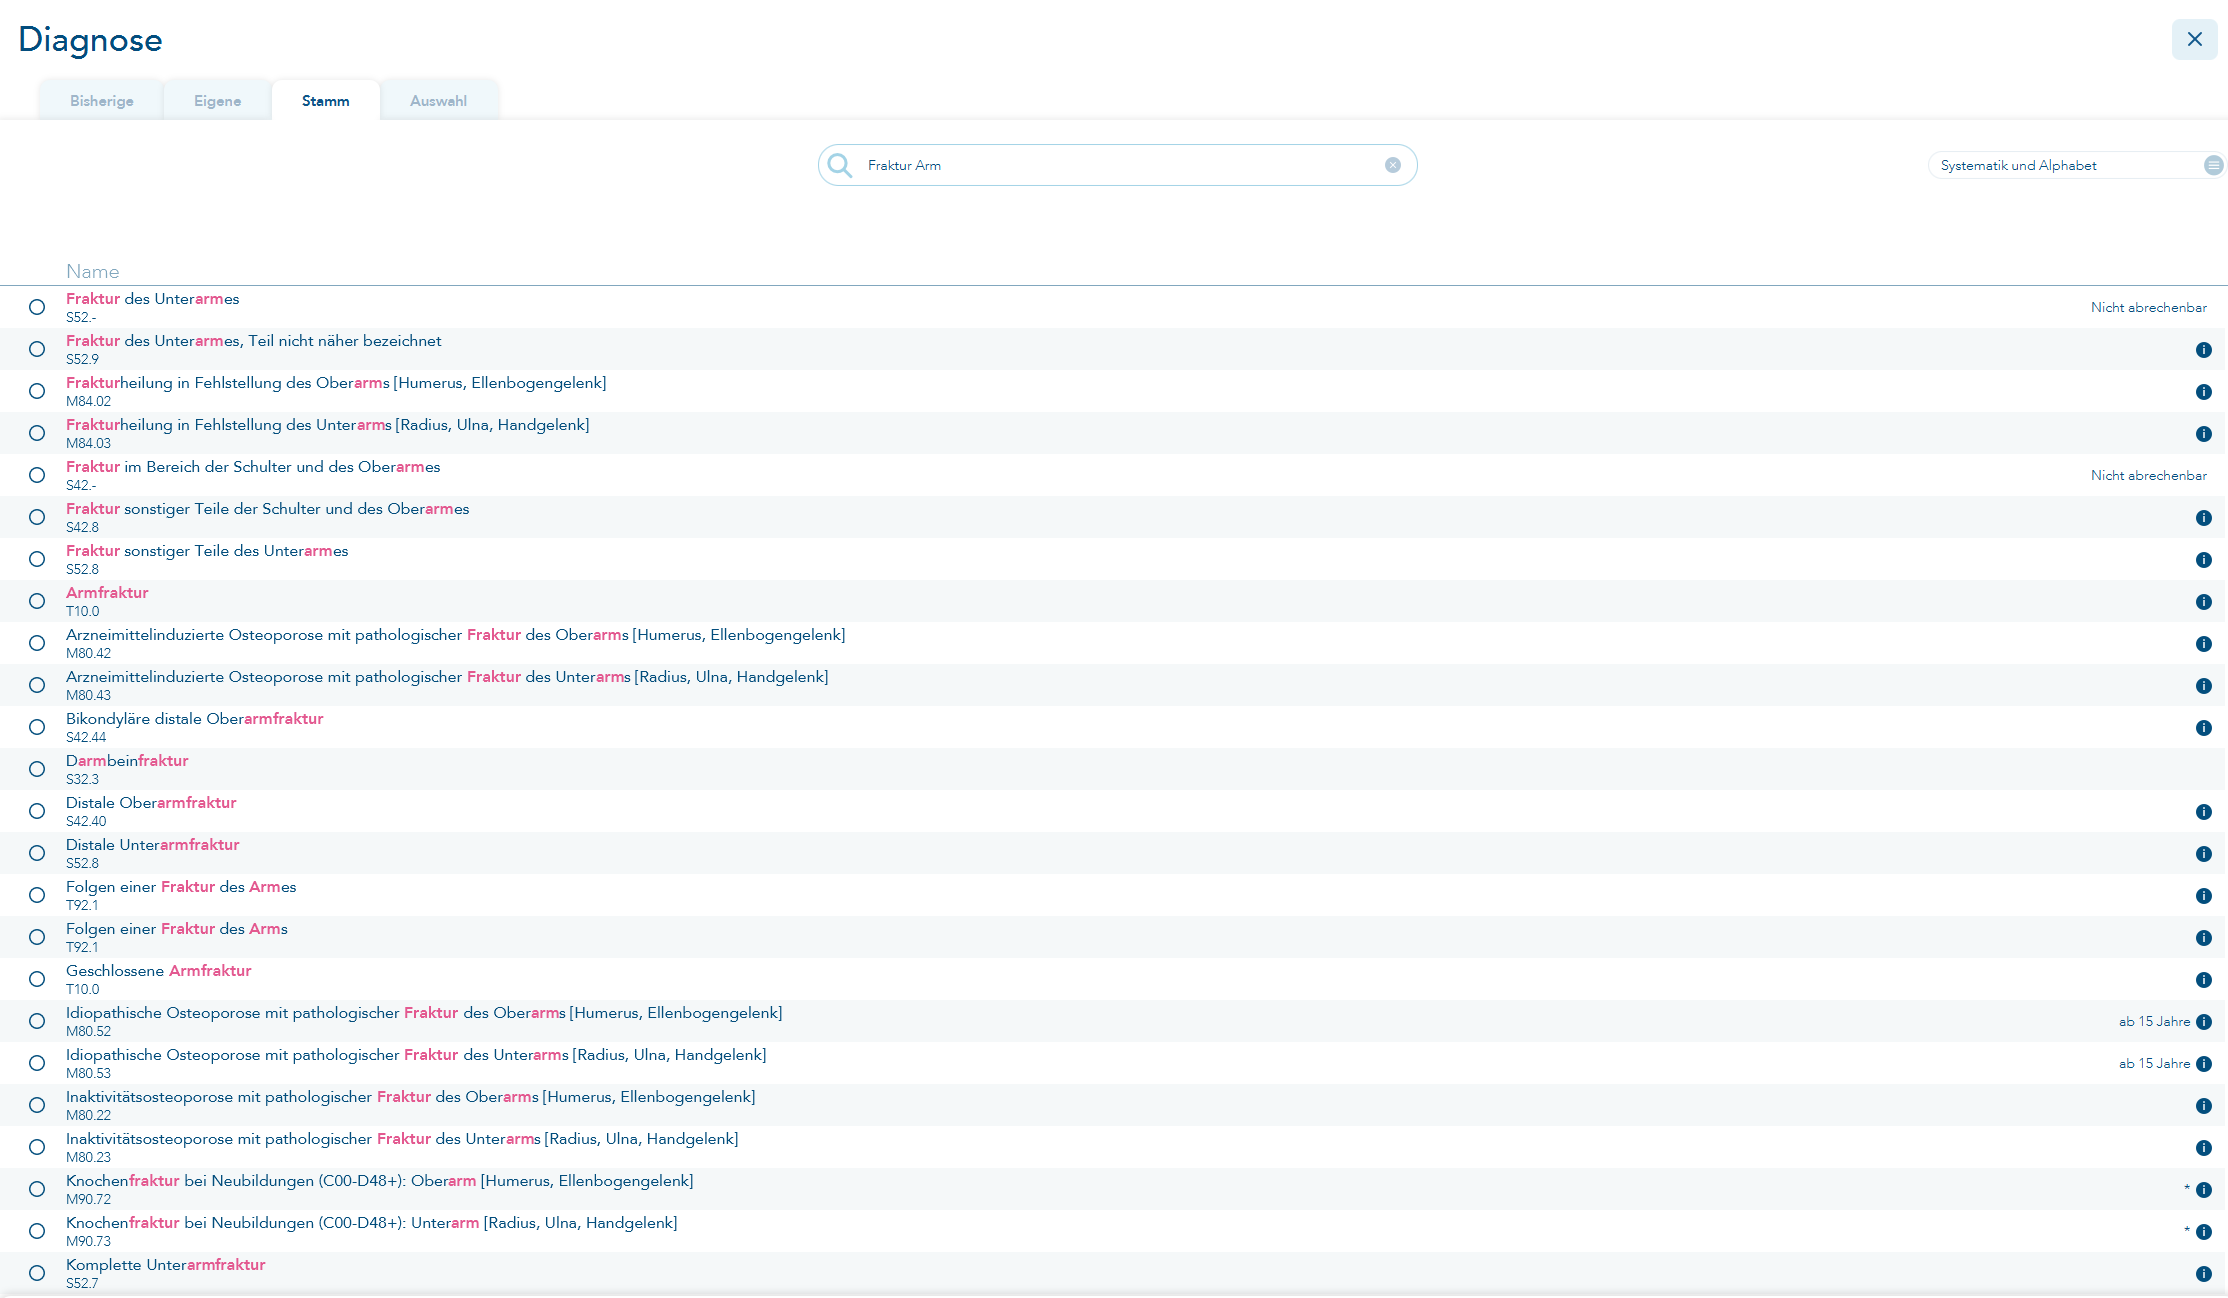
Task: Open info icon for M80.22 row
Action: tap(2203, 1106)
